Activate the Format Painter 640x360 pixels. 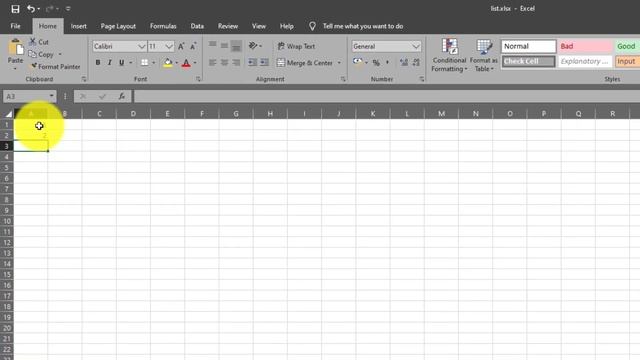[55, 67]
